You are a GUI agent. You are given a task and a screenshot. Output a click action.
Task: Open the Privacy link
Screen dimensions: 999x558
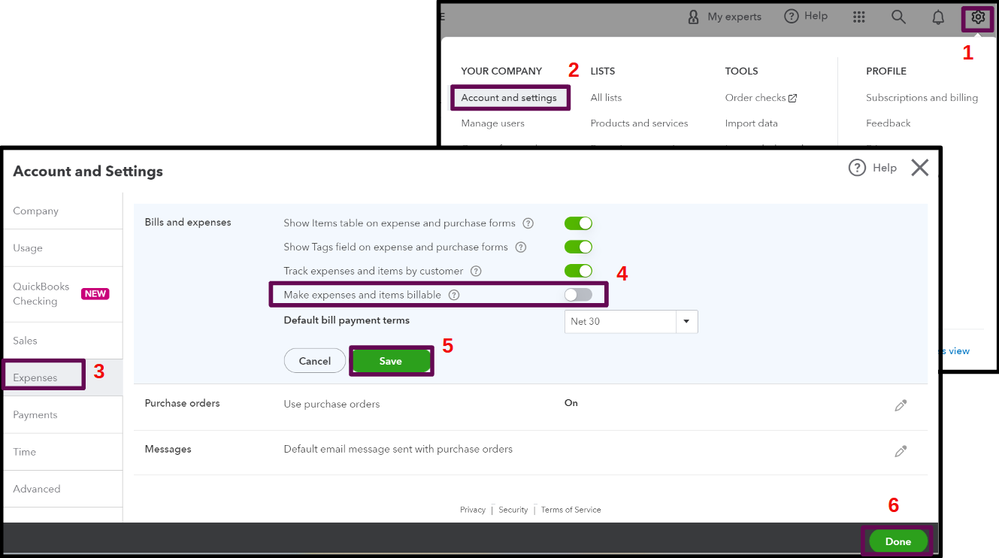(x=472, y=510)
